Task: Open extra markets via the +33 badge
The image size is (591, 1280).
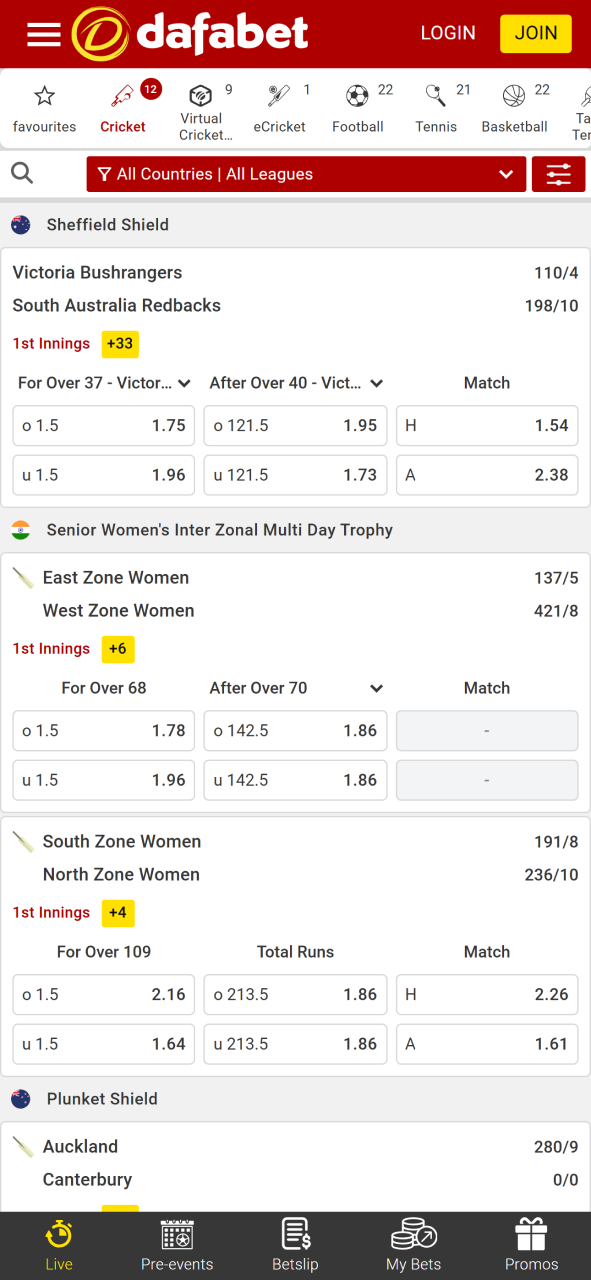Action: pyautogui.click(x=118, y=343)
